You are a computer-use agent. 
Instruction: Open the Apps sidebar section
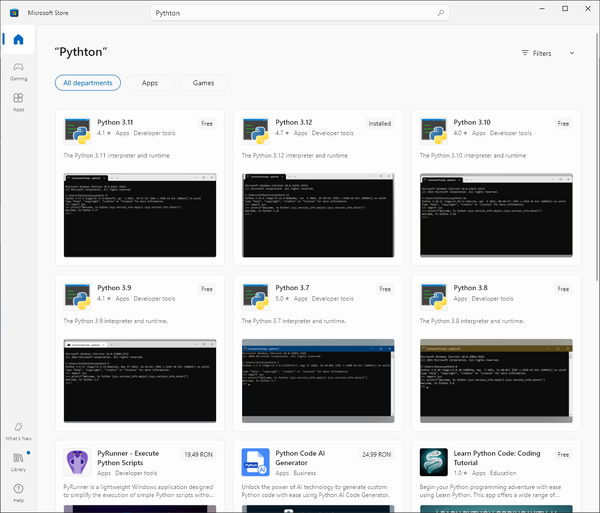click(x=18, y=102)
